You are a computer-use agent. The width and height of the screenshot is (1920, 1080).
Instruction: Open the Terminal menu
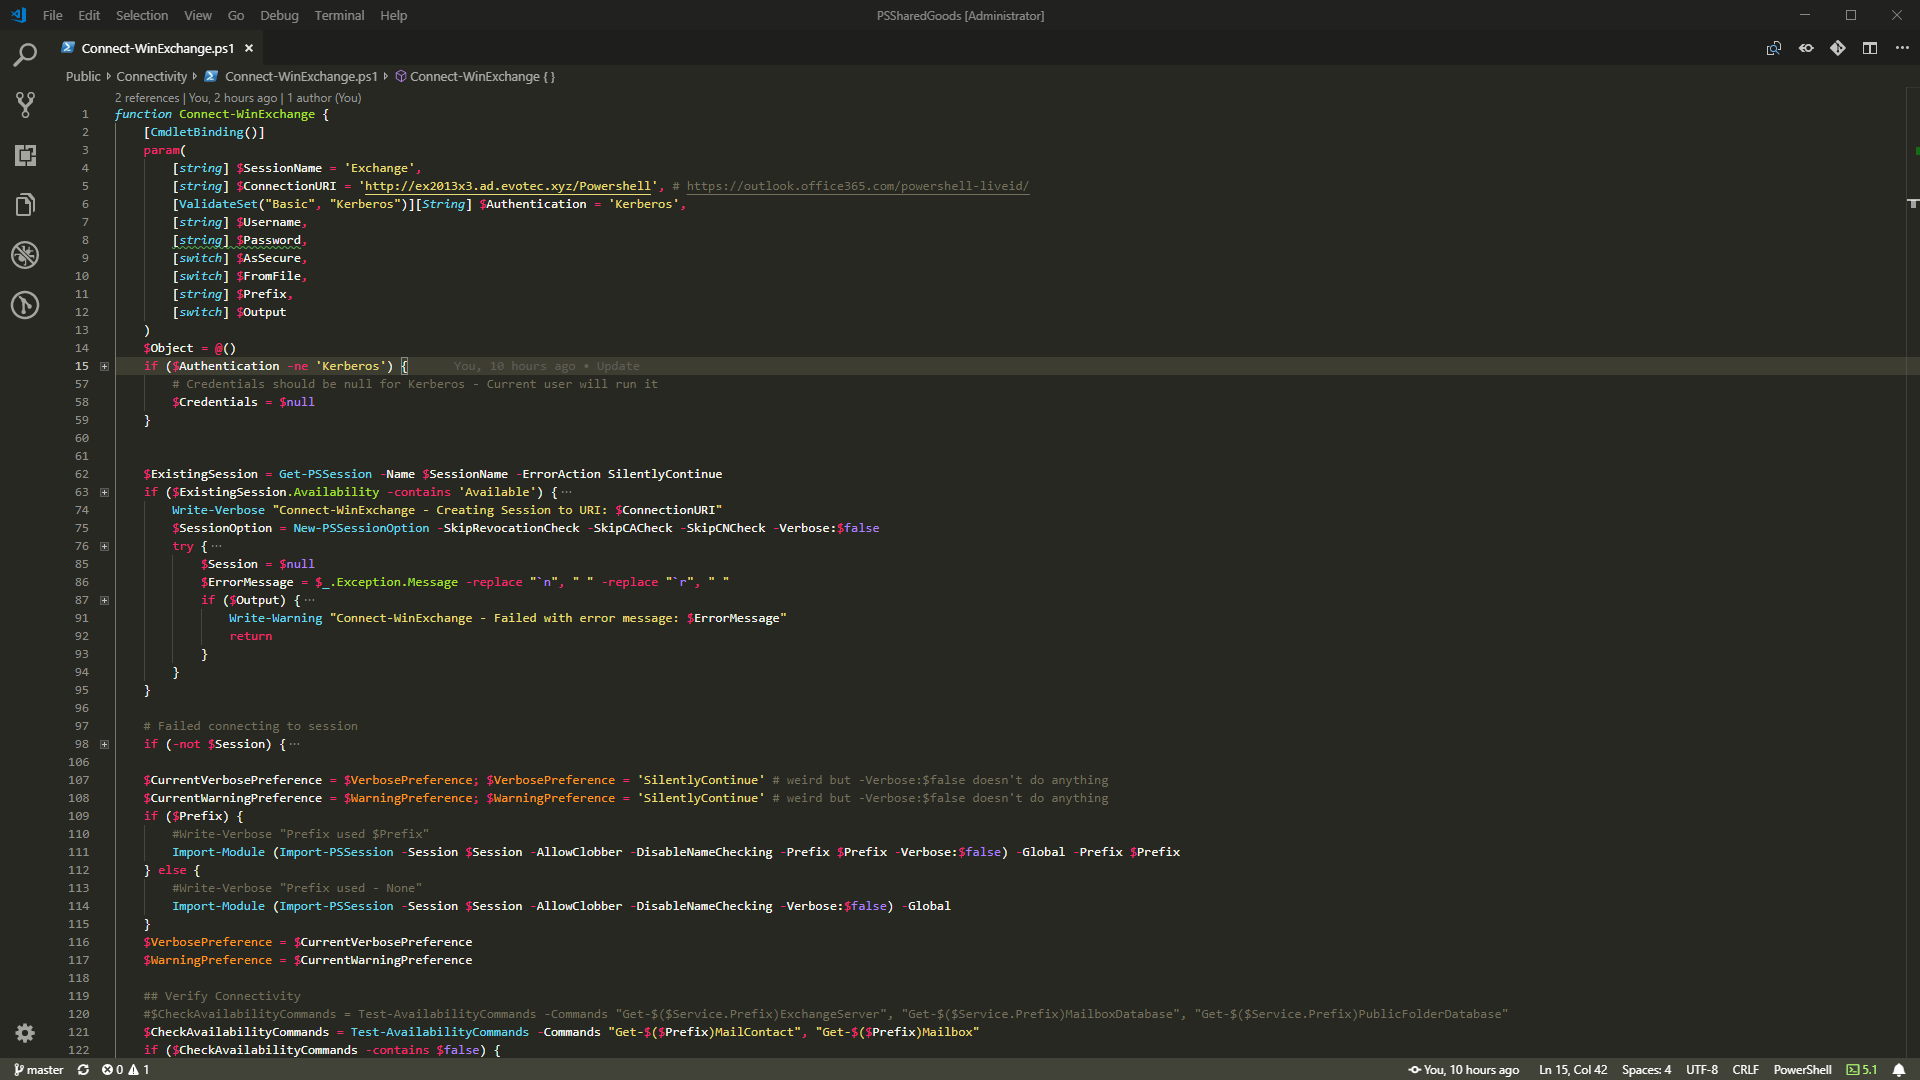pyautogui.click(x=339, y=15)
